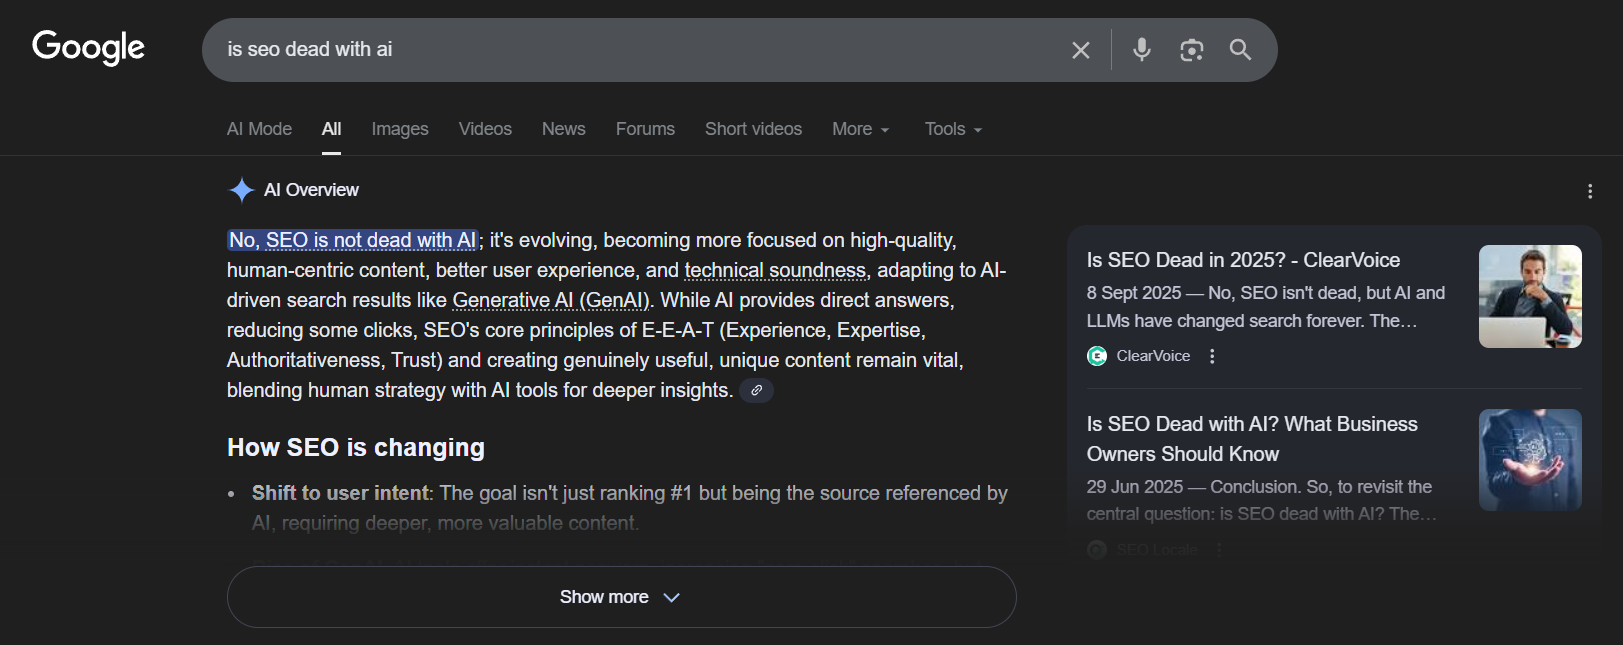
Task: Click the 'Shift to user intent' bullet text
Action: 341,493
